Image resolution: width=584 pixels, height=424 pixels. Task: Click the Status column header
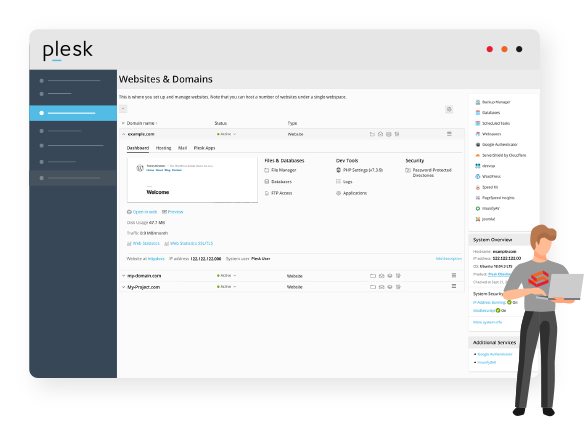(x=220, y=123)
